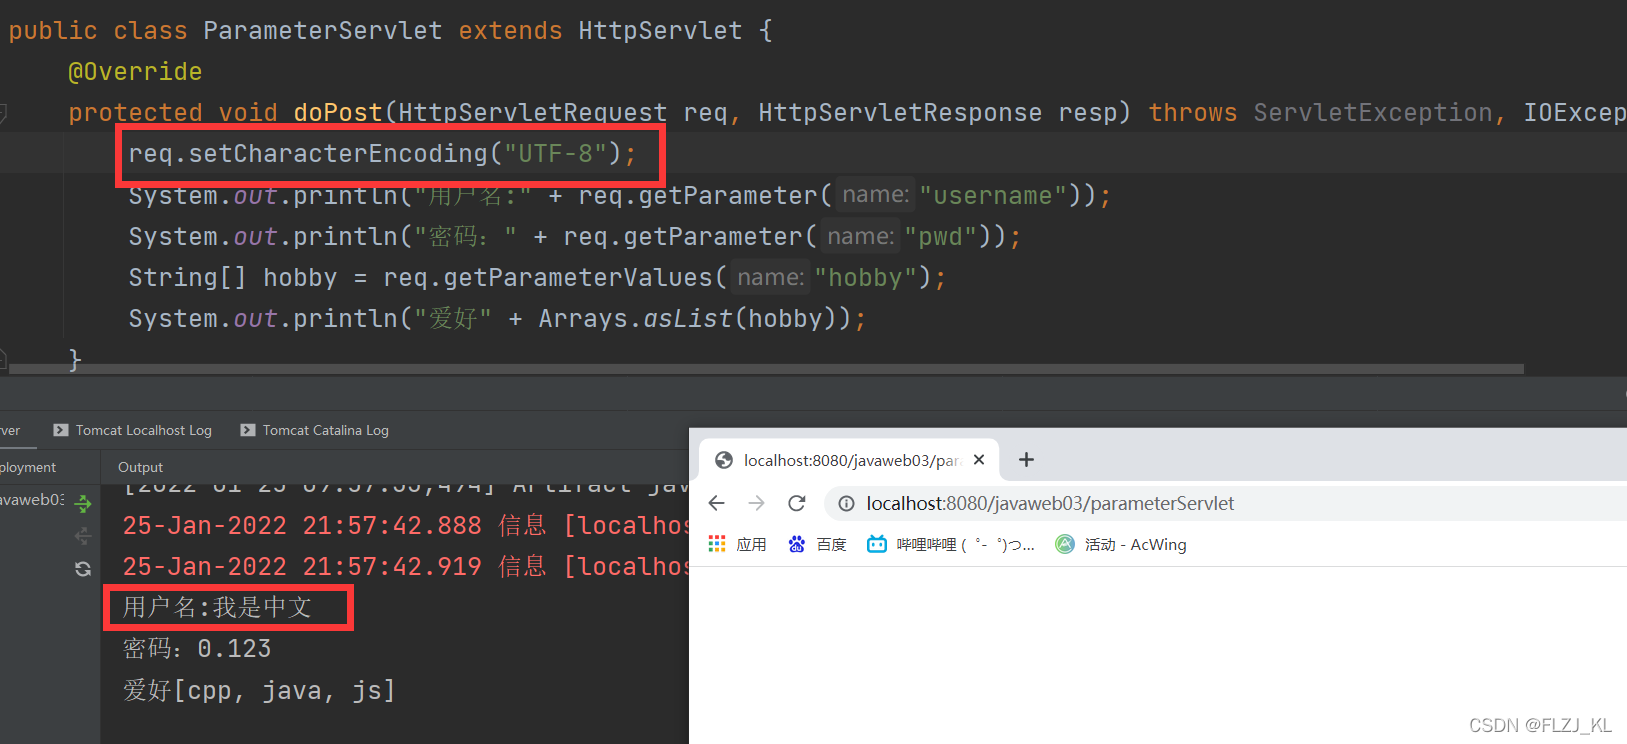
Task: Click the refresh deployment icon in IDE
Action: (83, 569)
